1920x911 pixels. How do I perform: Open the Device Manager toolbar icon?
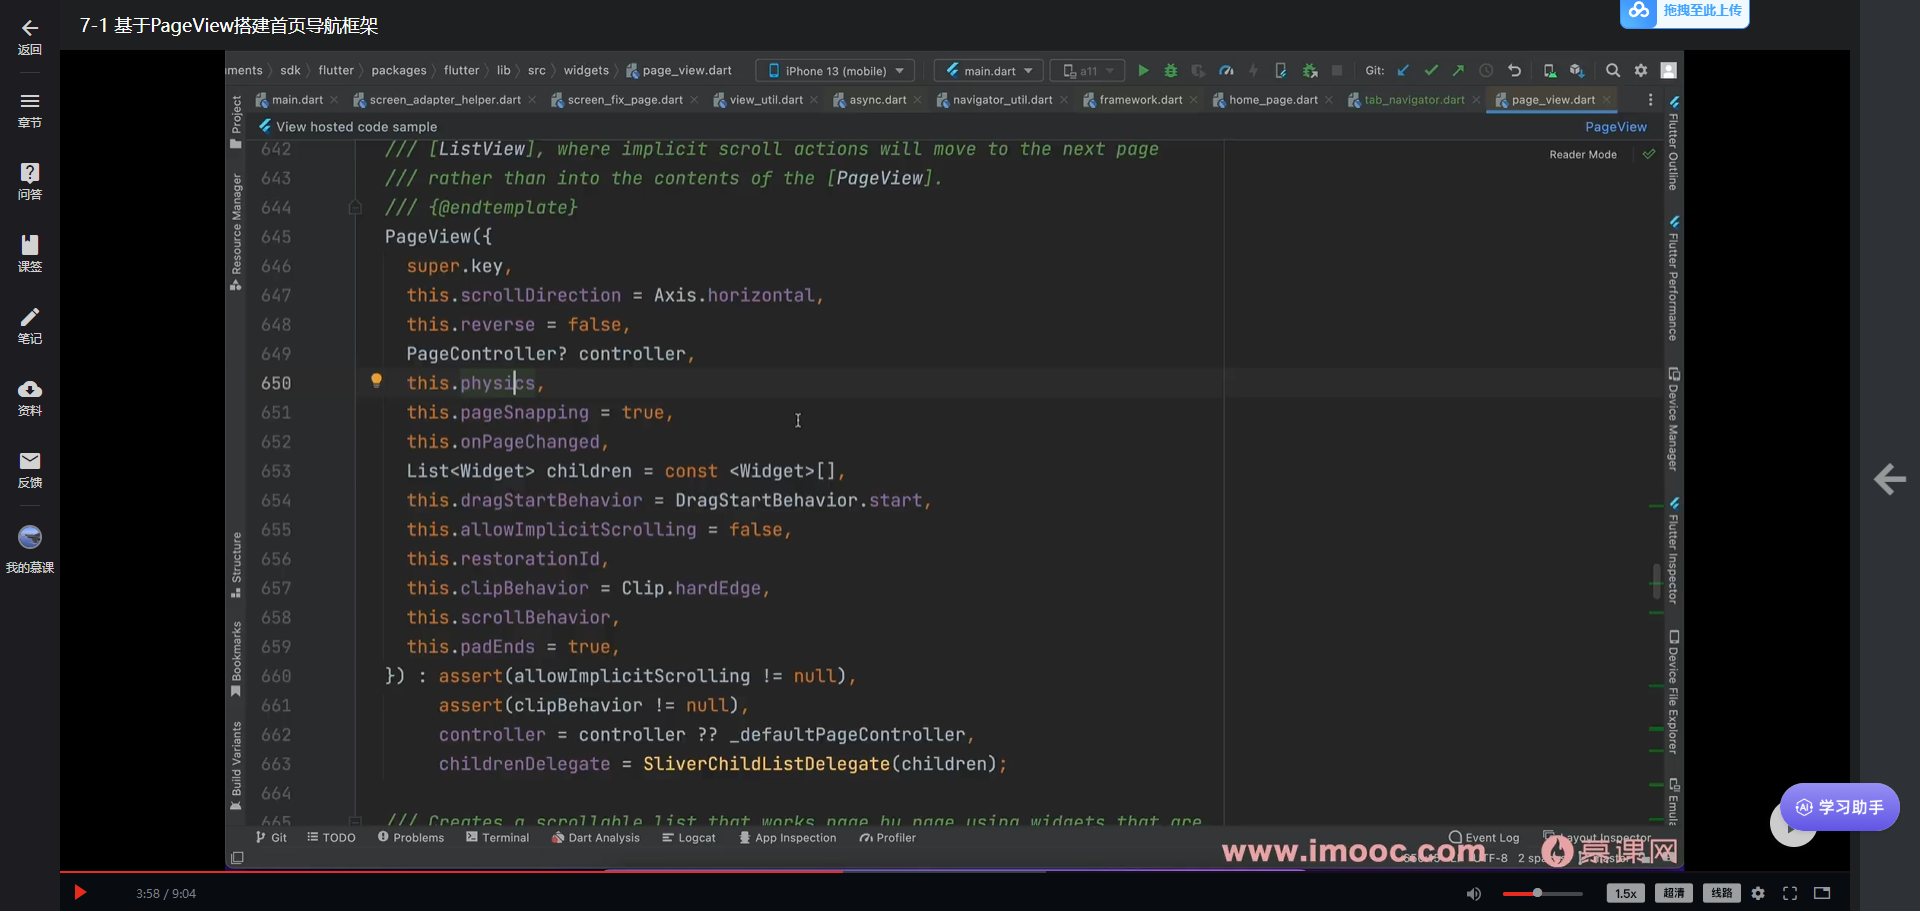coord(1549,71)
